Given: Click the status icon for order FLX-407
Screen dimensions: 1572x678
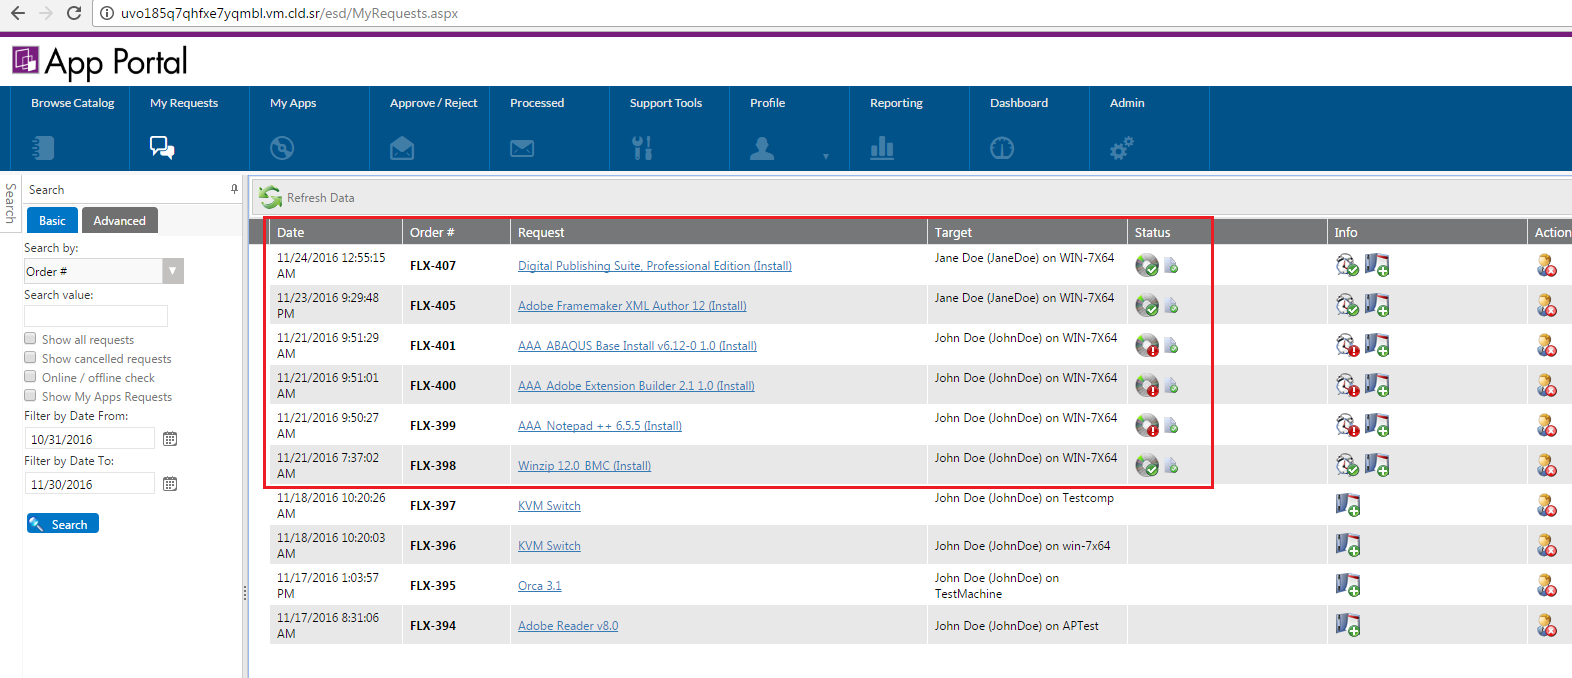Looking at the screenshot, I should 1147,266.
